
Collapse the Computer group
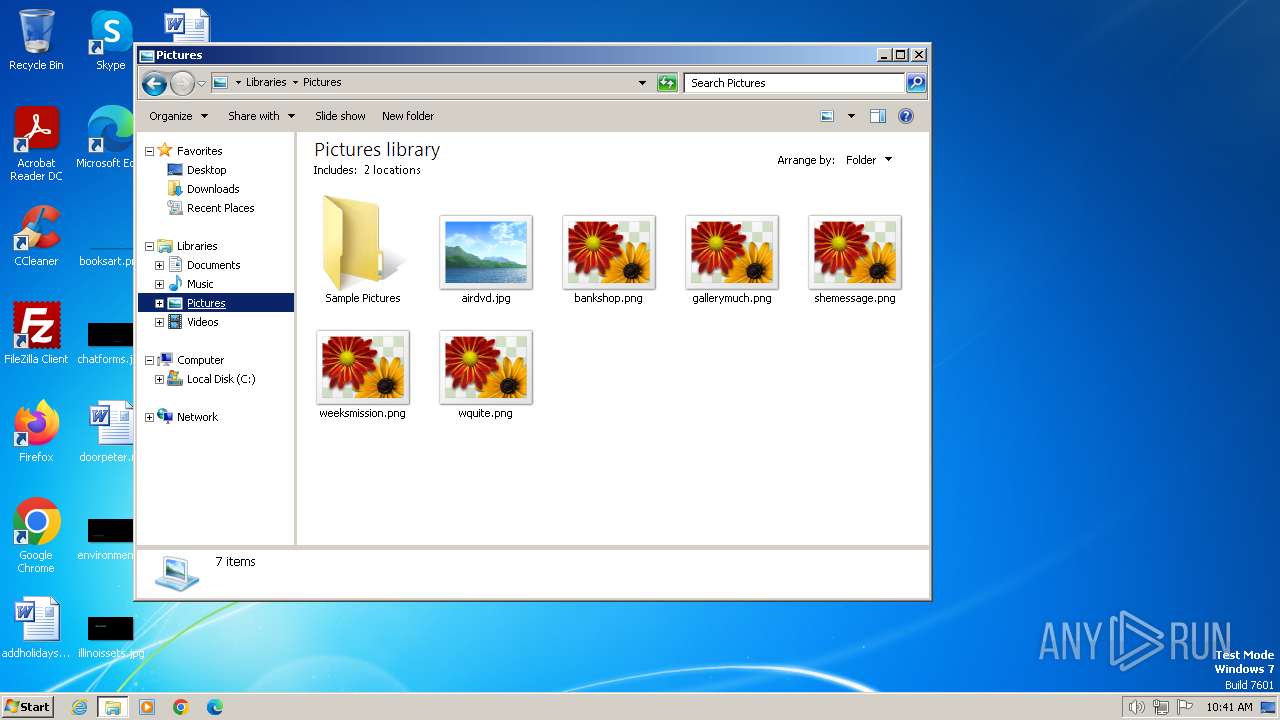pos(149,360)
